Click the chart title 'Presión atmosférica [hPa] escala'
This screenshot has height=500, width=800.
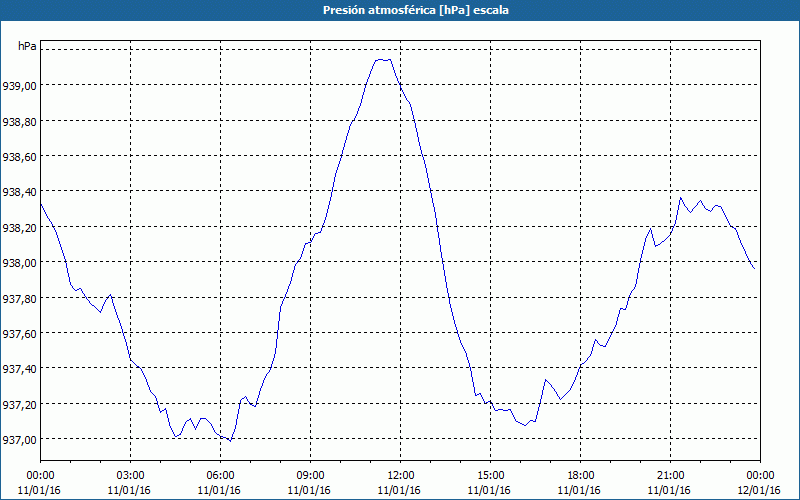[416, 10]
